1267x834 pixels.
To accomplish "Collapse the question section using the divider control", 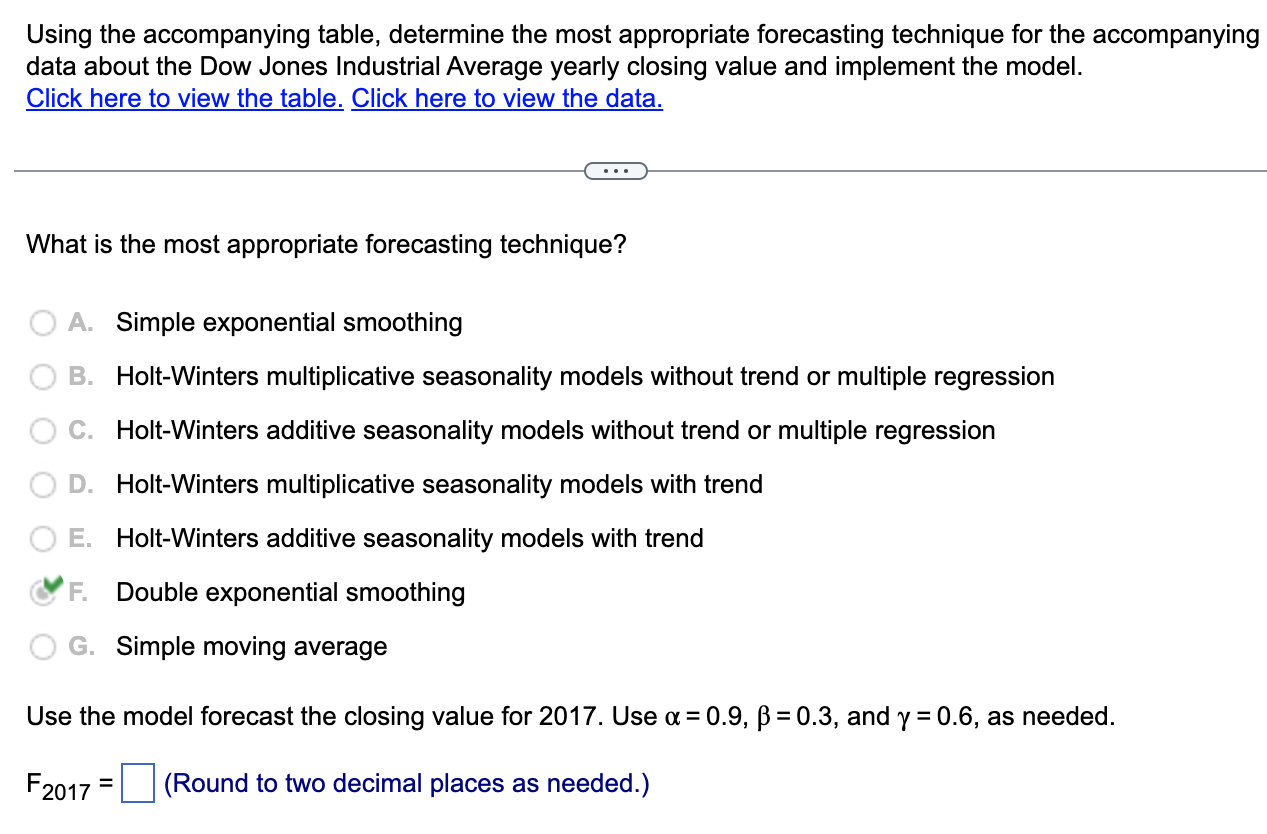I will tap(615, 170).
